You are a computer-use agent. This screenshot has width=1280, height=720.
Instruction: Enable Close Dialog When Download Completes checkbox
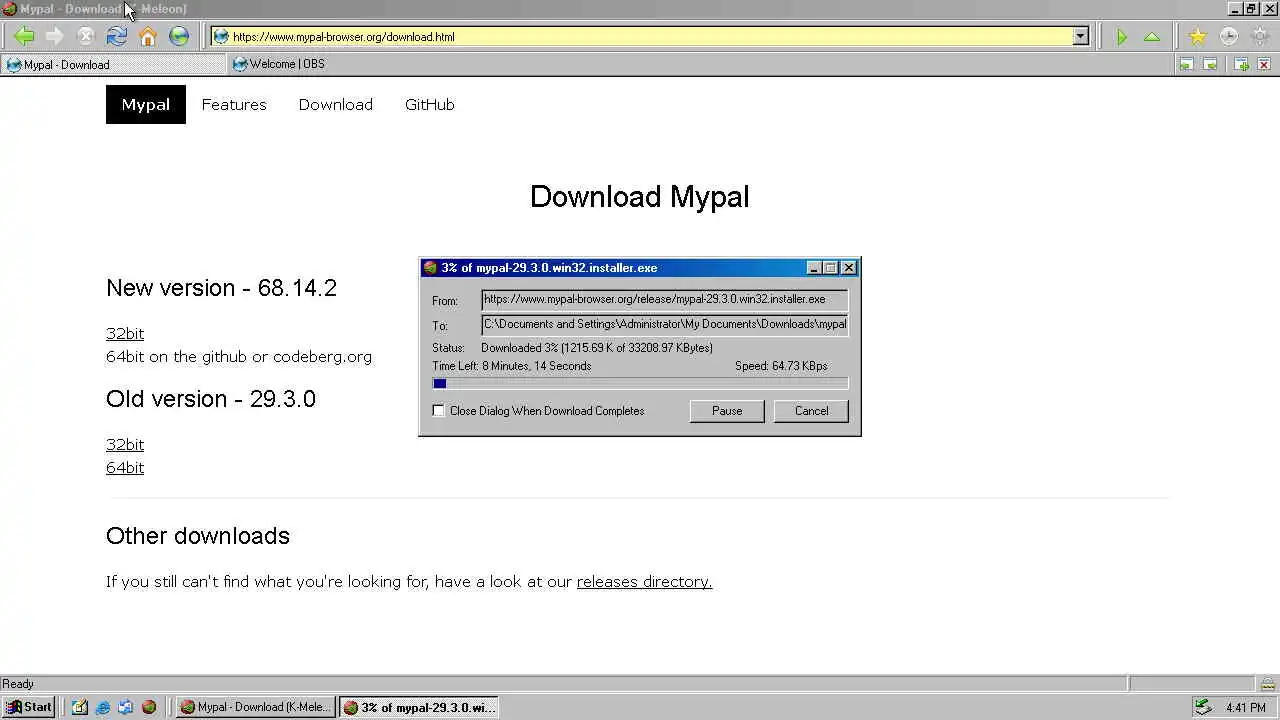click(x=438, y=411)
